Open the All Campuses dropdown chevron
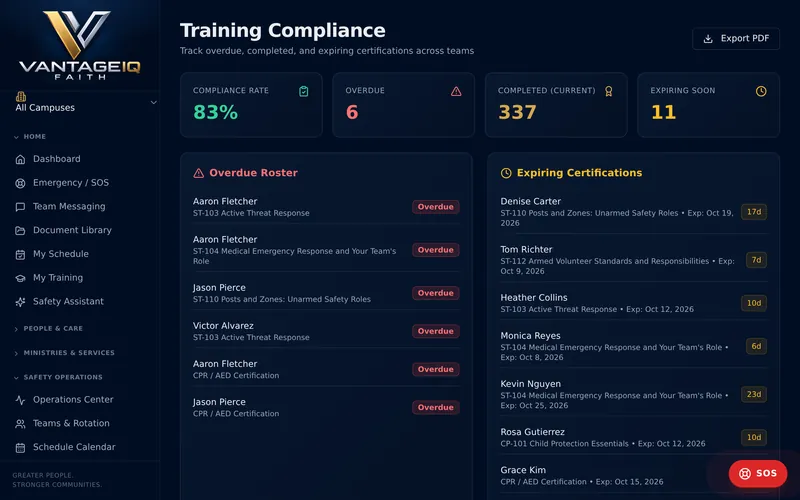This screenshot has width=800, height=500. 154,103
